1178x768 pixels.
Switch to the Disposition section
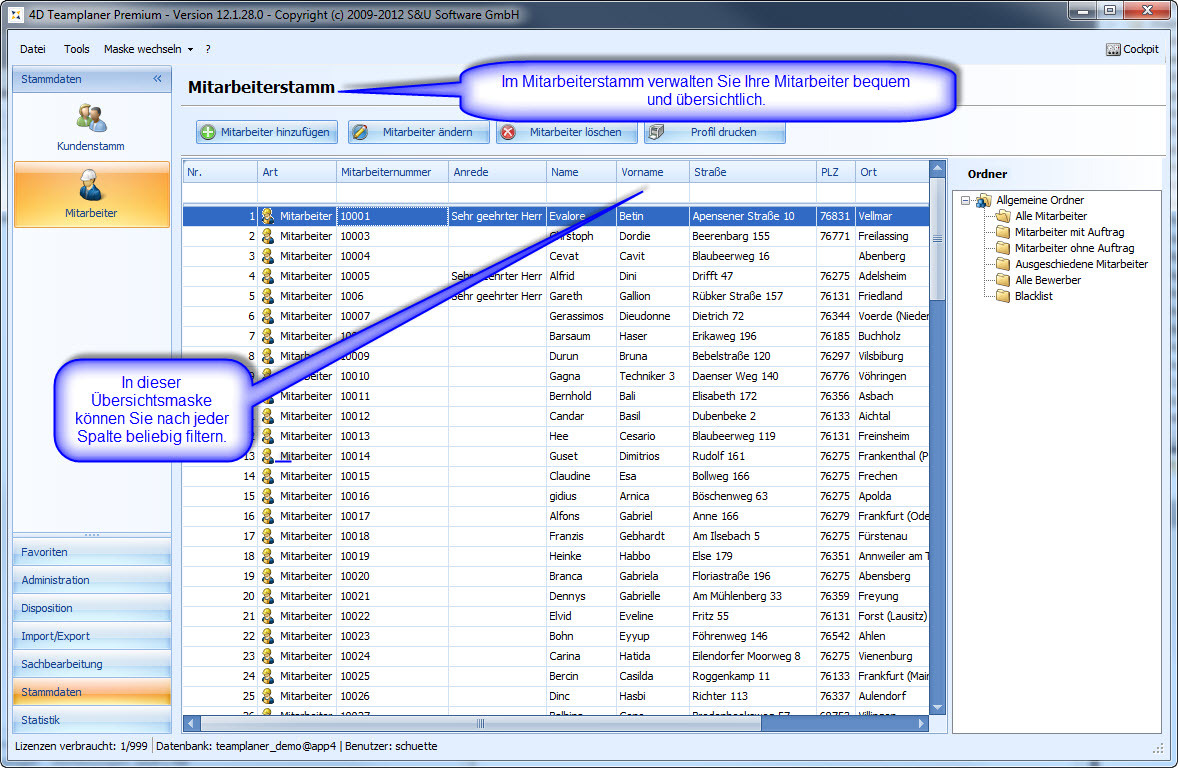[x=91, y=608]
